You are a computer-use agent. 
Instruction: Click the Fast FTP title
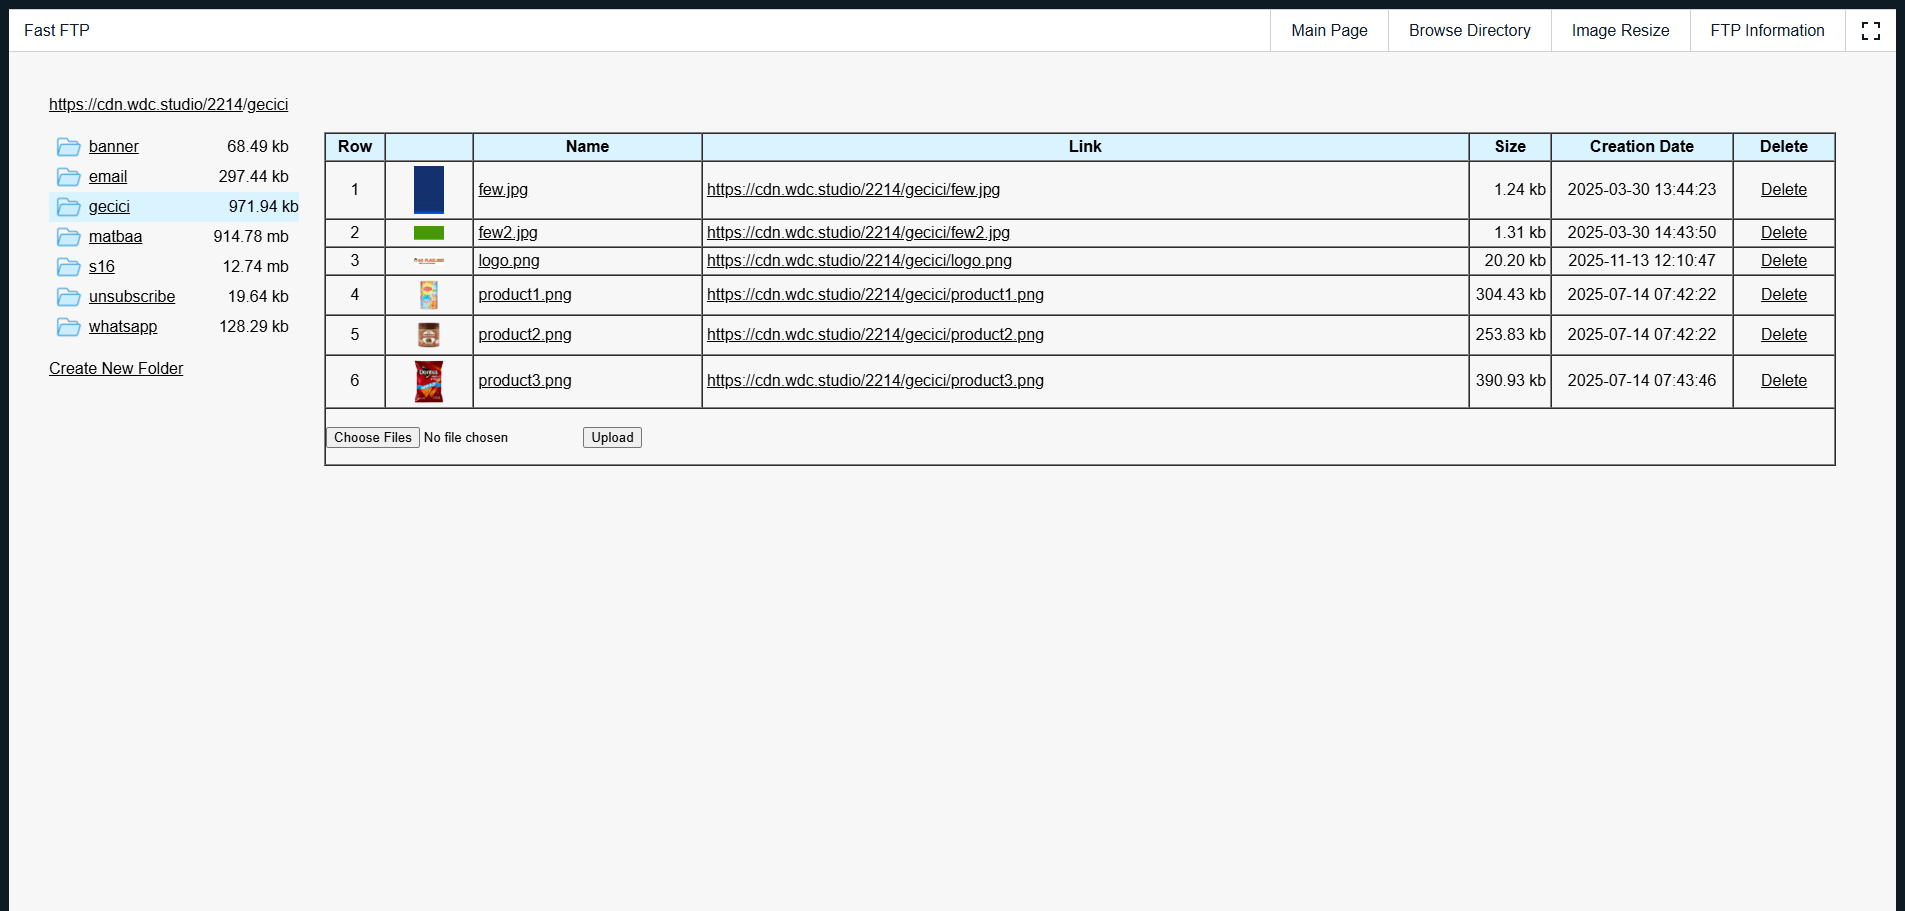pos(57,30)
